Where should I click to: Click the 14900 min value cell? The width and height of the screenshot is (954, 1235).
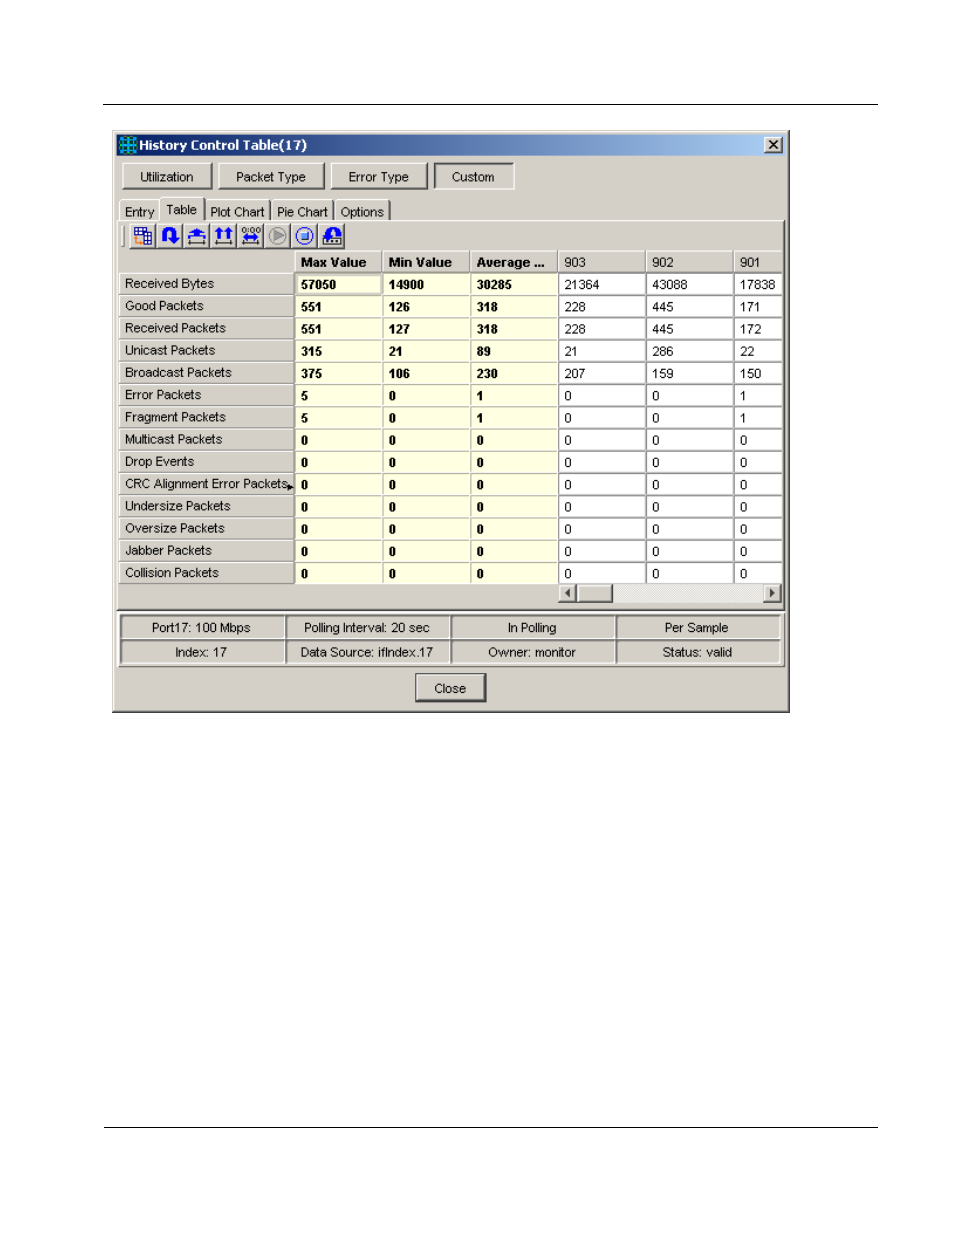[x=426, y=285]
